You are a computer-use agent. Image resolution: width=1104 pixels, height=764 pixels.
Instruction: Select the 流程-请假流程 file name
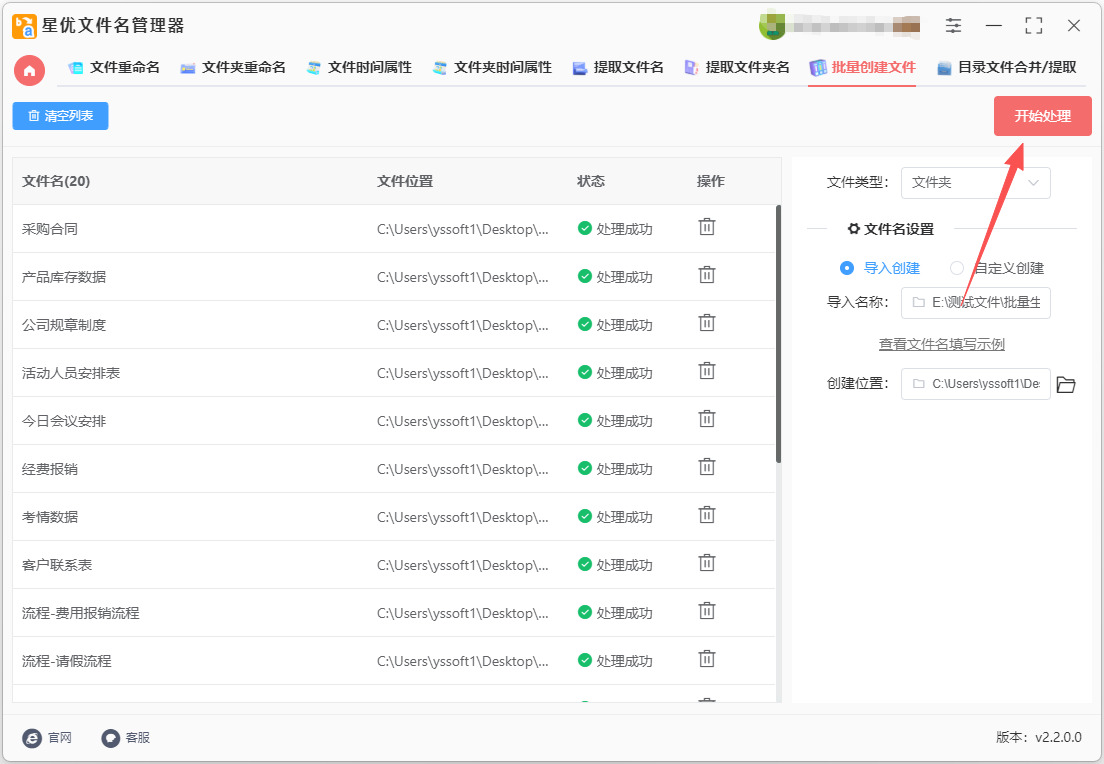pos(66,660)
